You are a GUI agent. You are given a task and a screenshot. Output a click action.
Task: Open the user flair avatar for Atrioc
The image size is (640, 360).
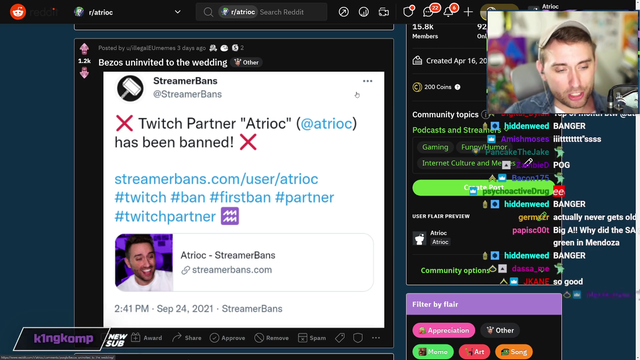[x=419, y=238]
